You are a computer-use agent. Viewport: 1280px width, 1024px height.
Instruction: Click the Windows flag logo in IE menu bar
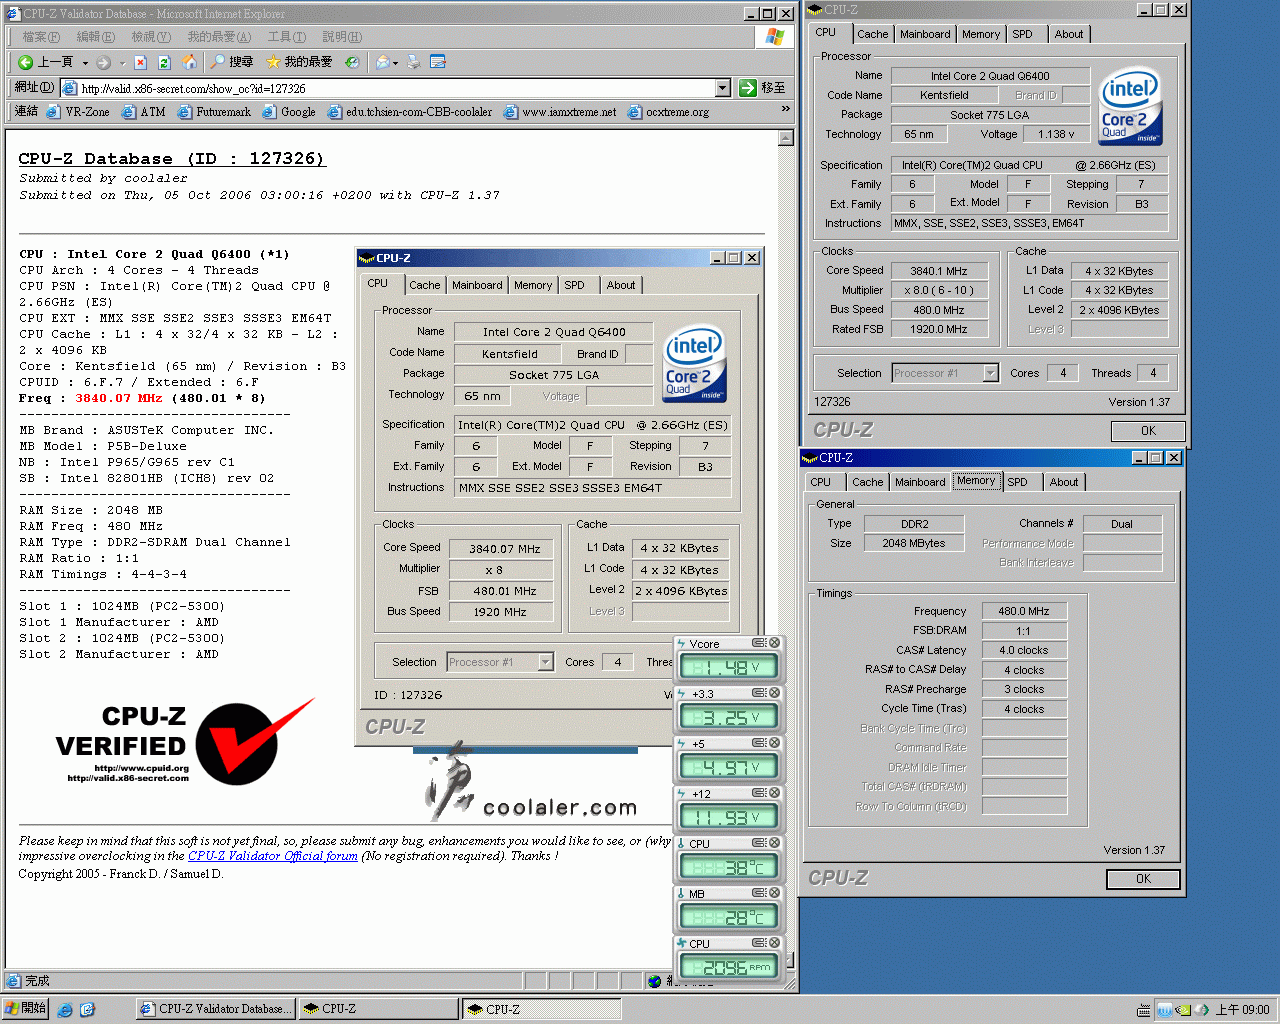pos(774,36)
